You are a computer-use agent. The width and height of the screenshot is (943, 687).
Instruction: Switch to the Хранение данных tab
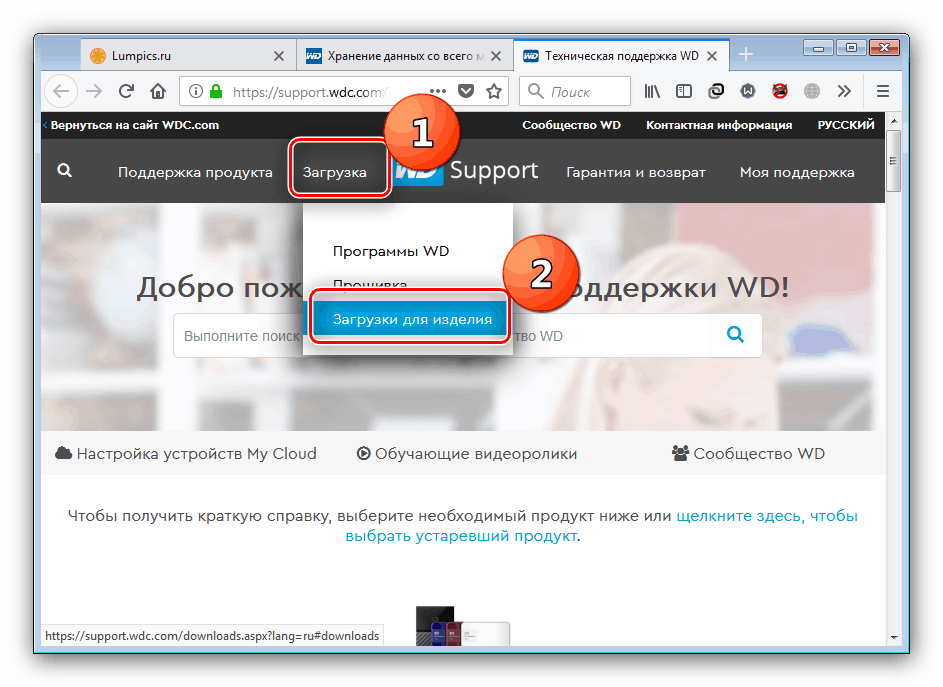405,56
